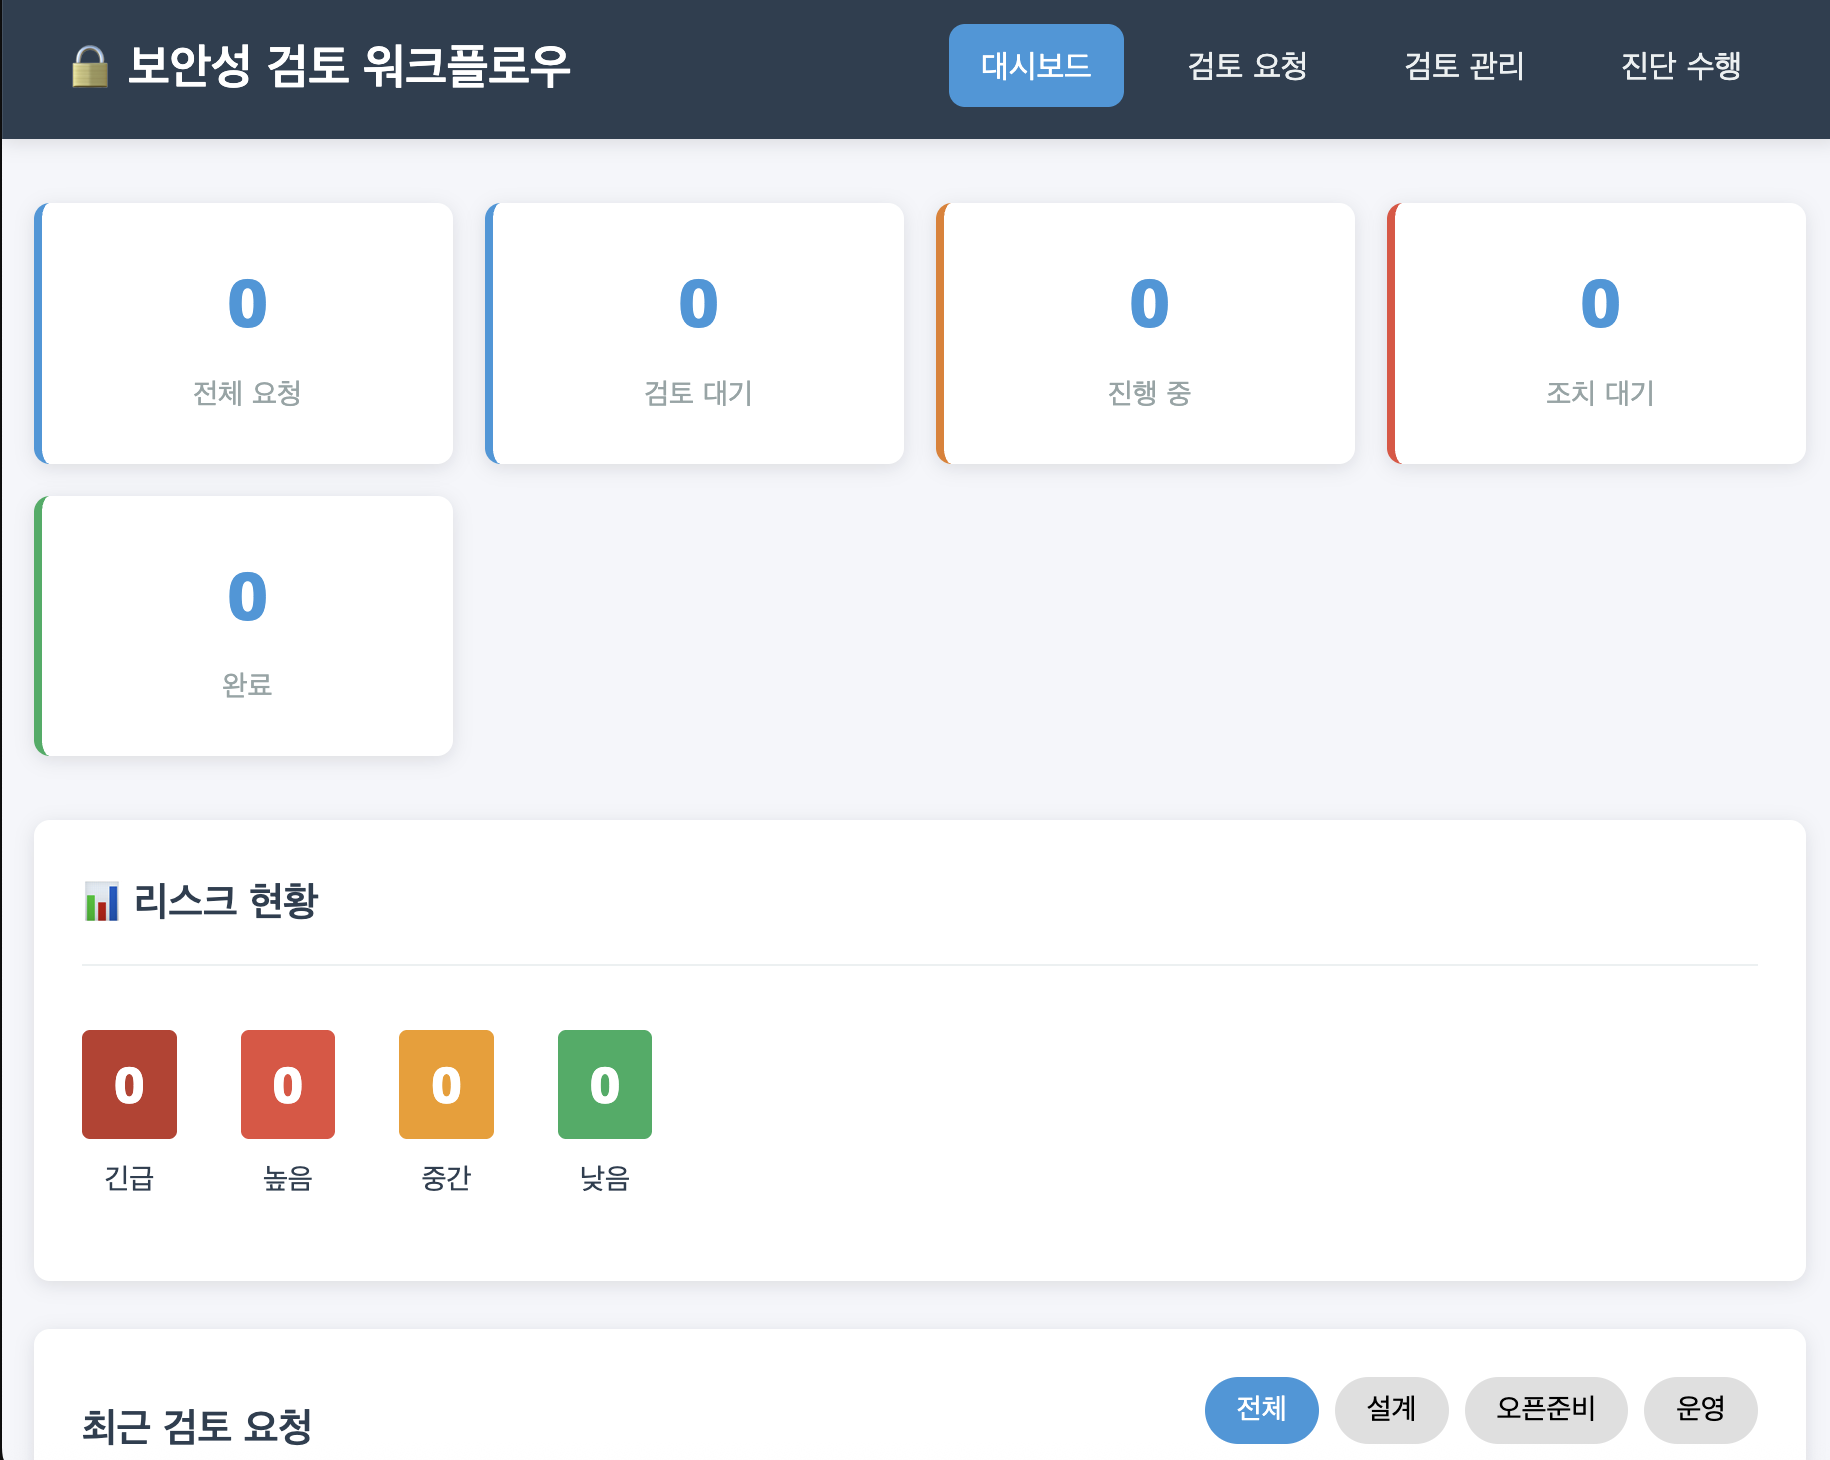Click the 최근 검토 요청 heading

click(x=197, y=1426)
